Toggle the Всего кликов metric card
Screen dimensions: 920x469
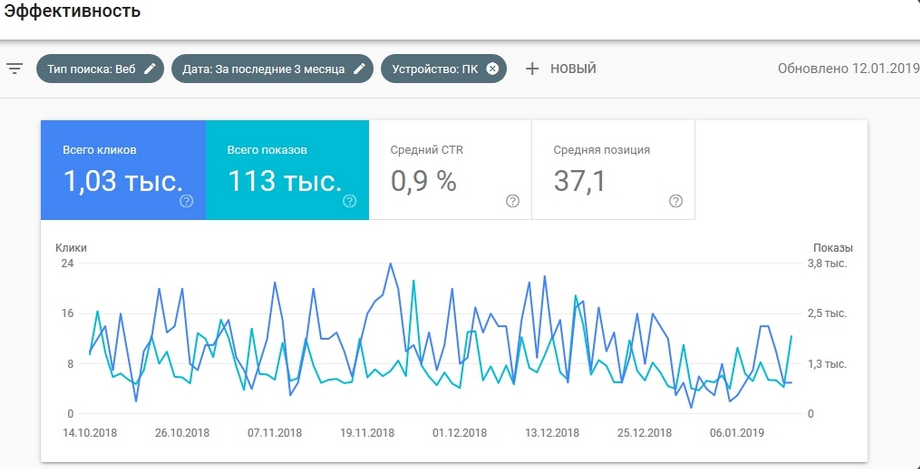point(123,170)
